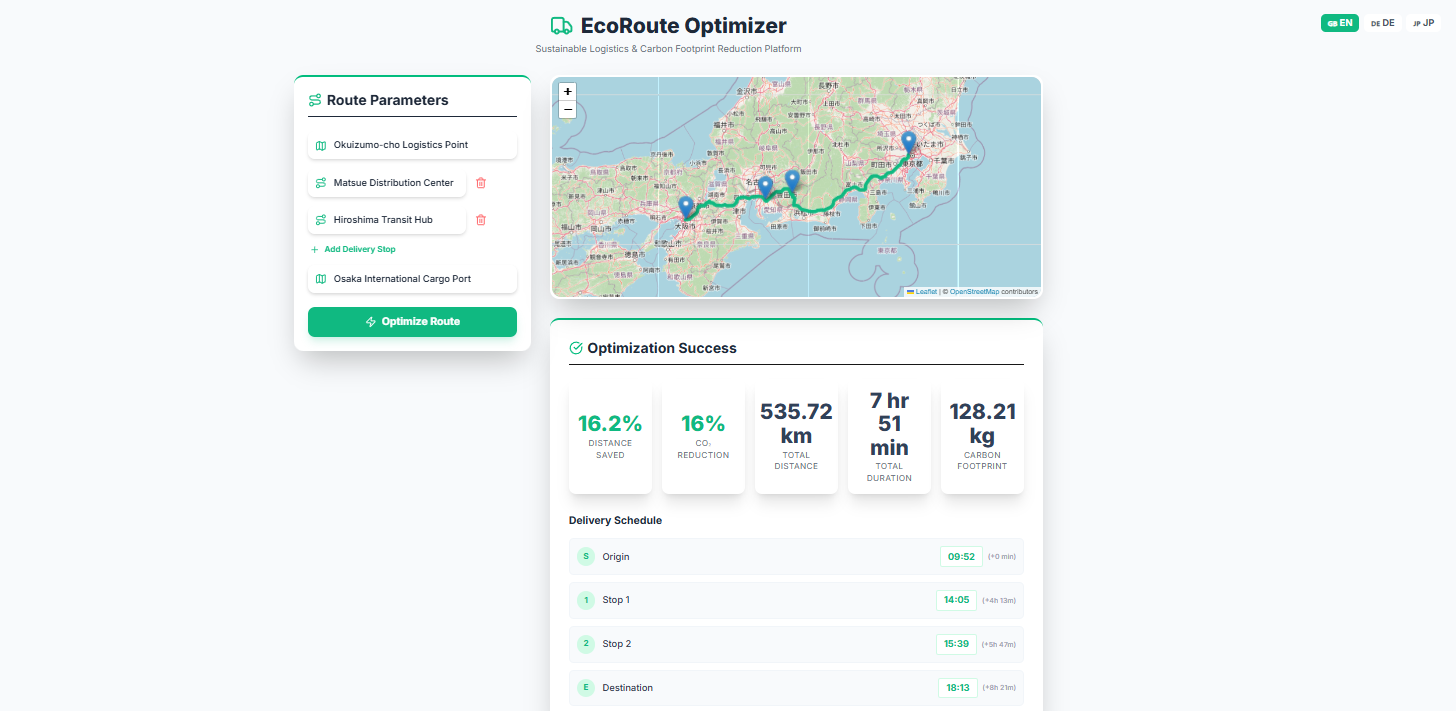1456x711 pixels.
Task: Click the route icon next to Matsue Distribution Center
Action: pyautogui.click(x=320, y=183)
